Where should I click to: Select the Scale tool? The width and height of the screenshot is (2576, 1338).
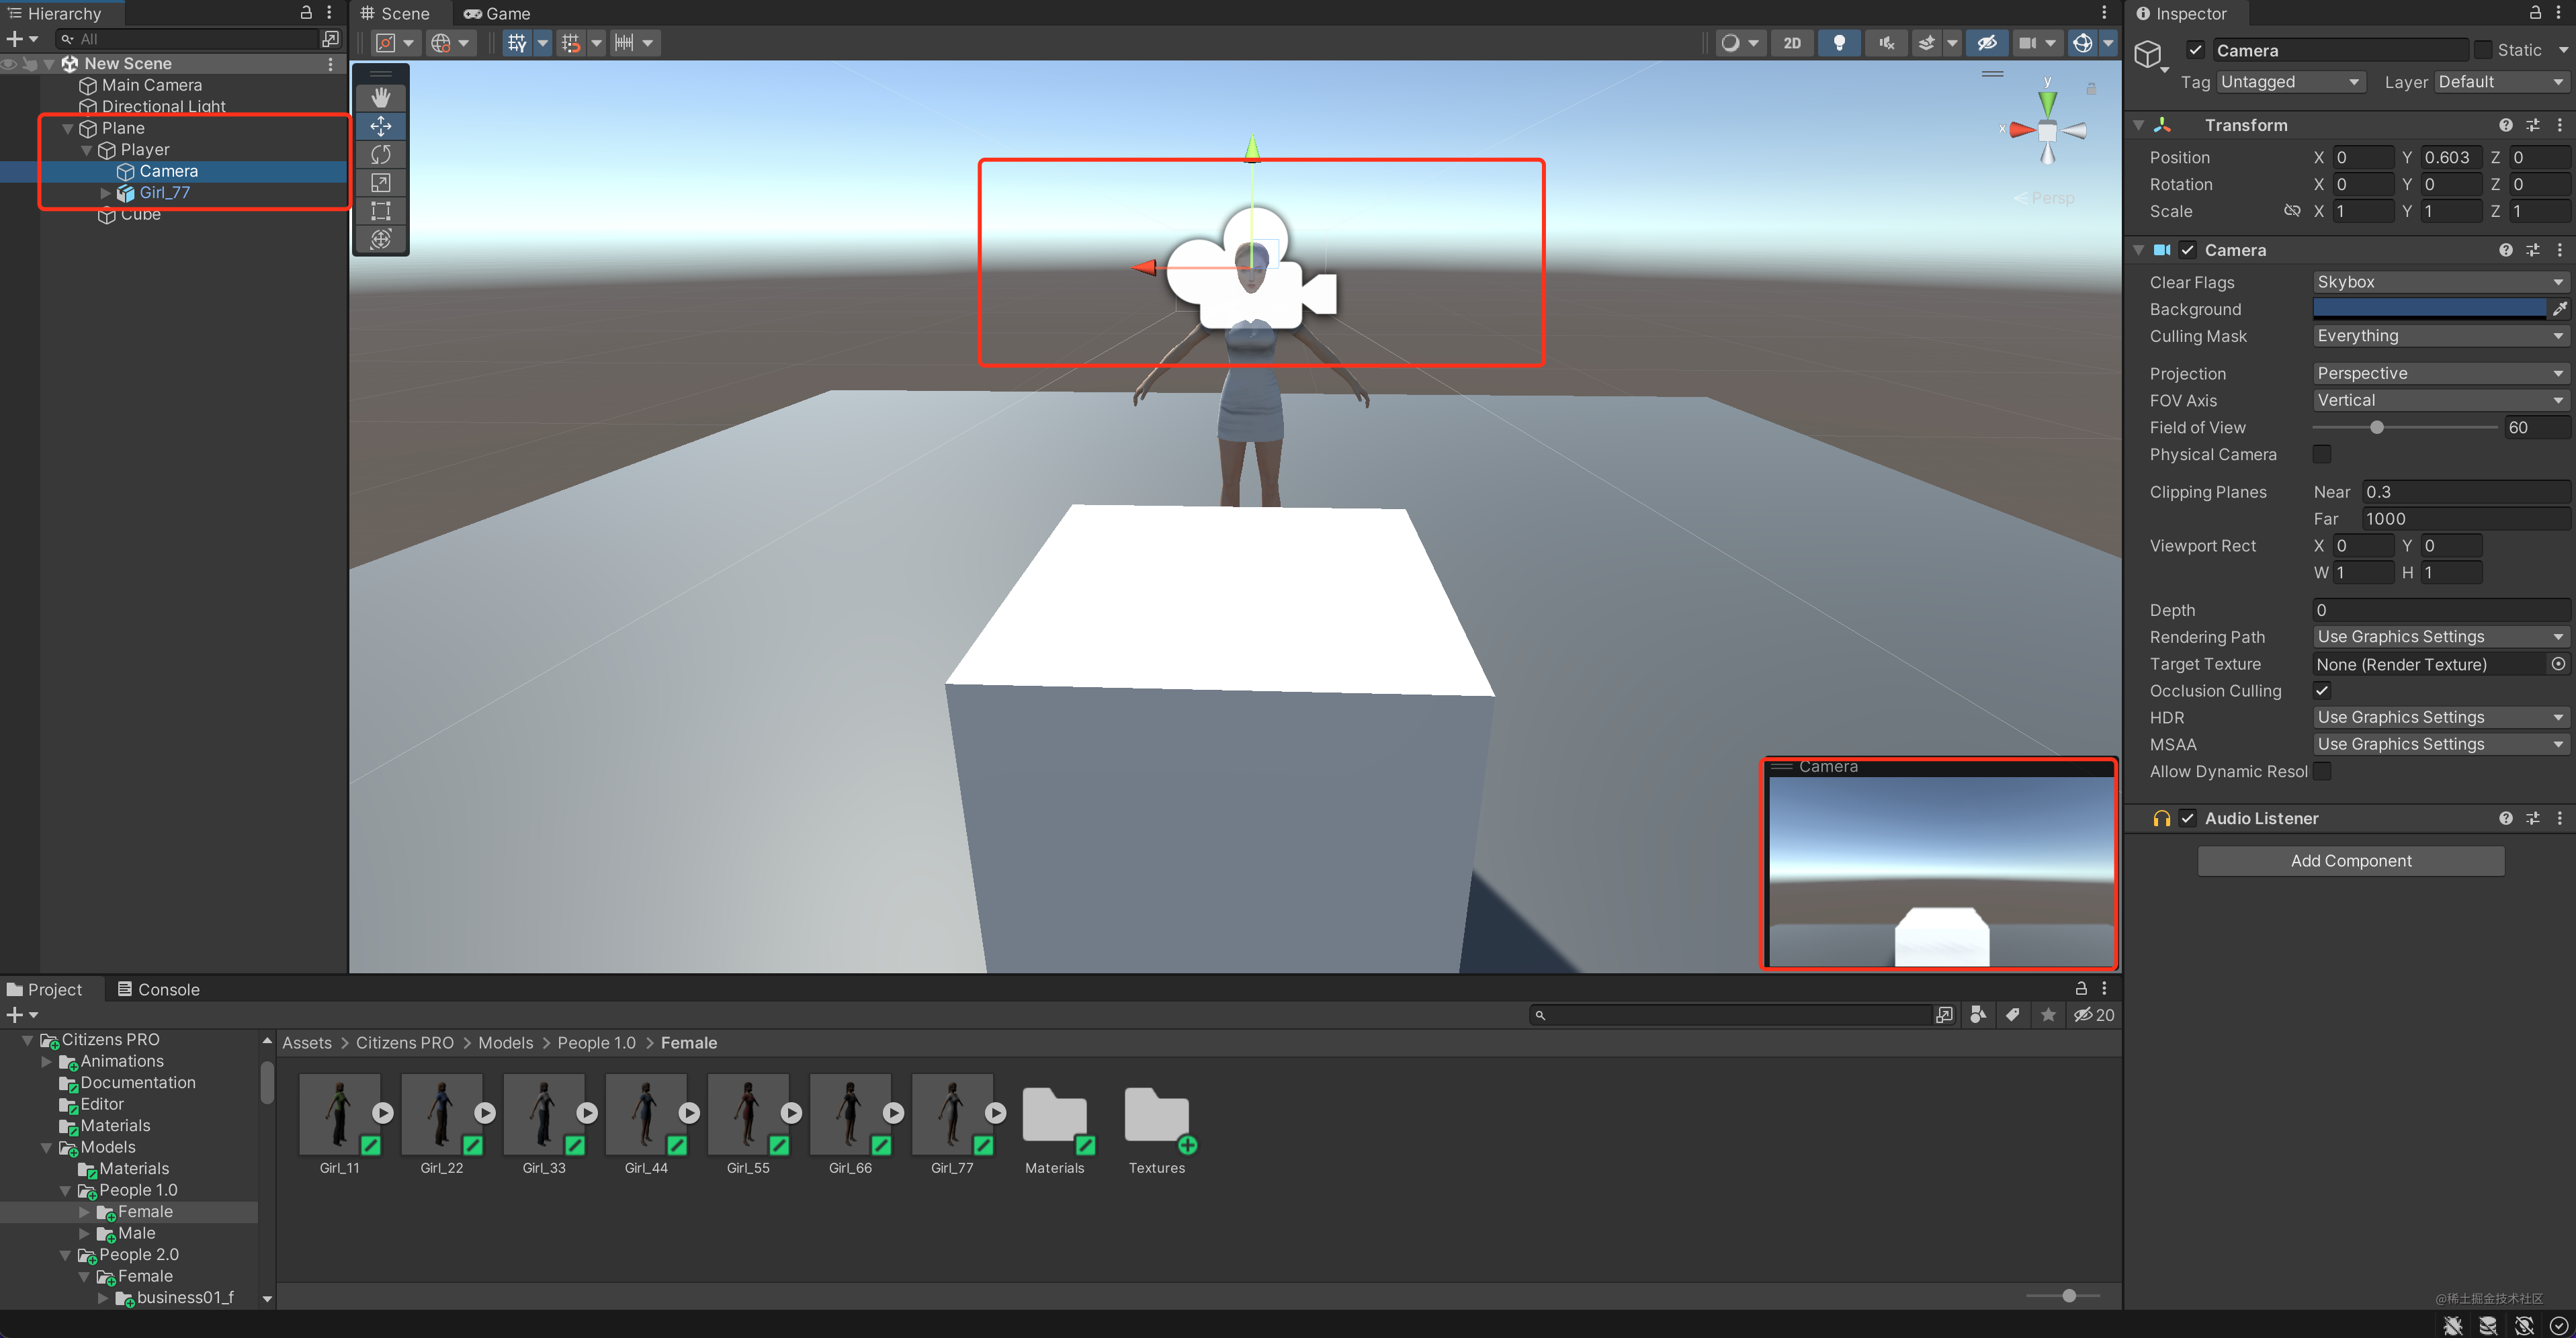(x=381, y=183)
